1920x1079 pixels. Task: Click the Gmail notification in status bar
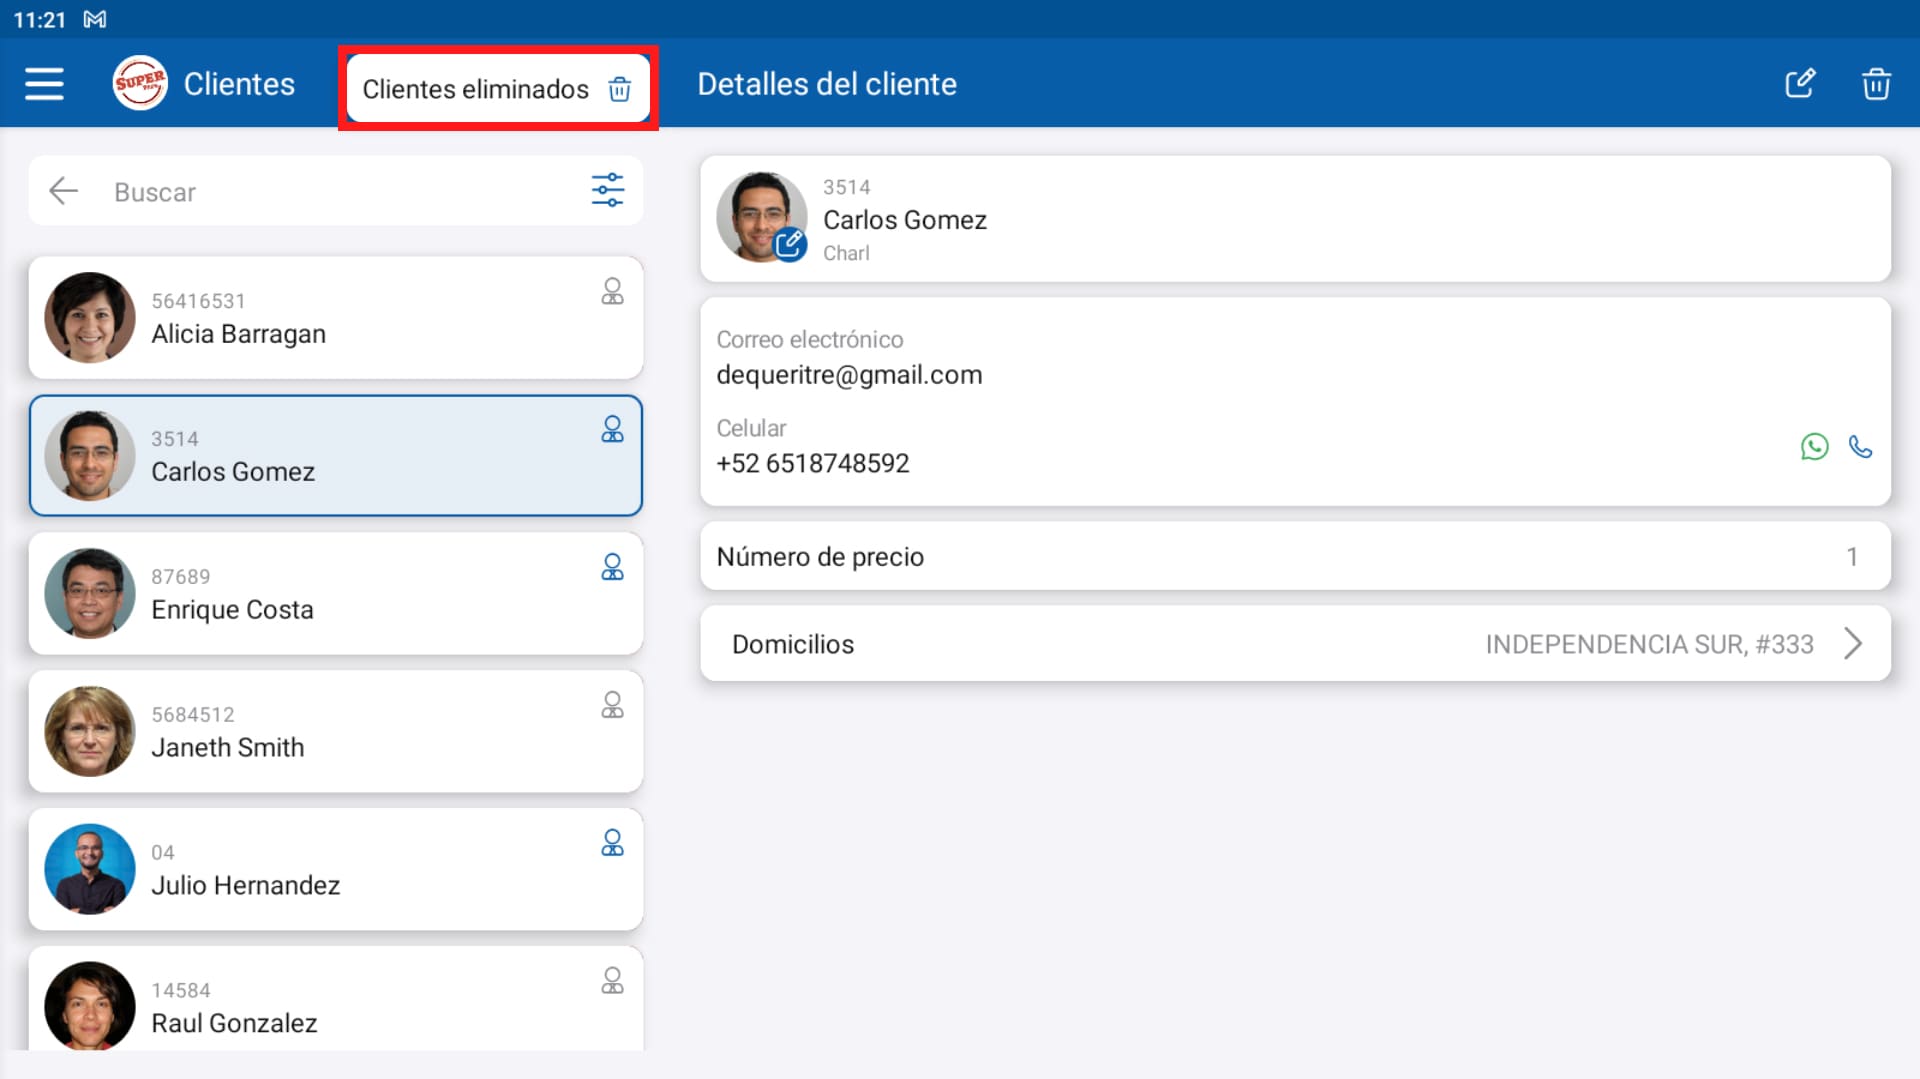tap(95, 19)
